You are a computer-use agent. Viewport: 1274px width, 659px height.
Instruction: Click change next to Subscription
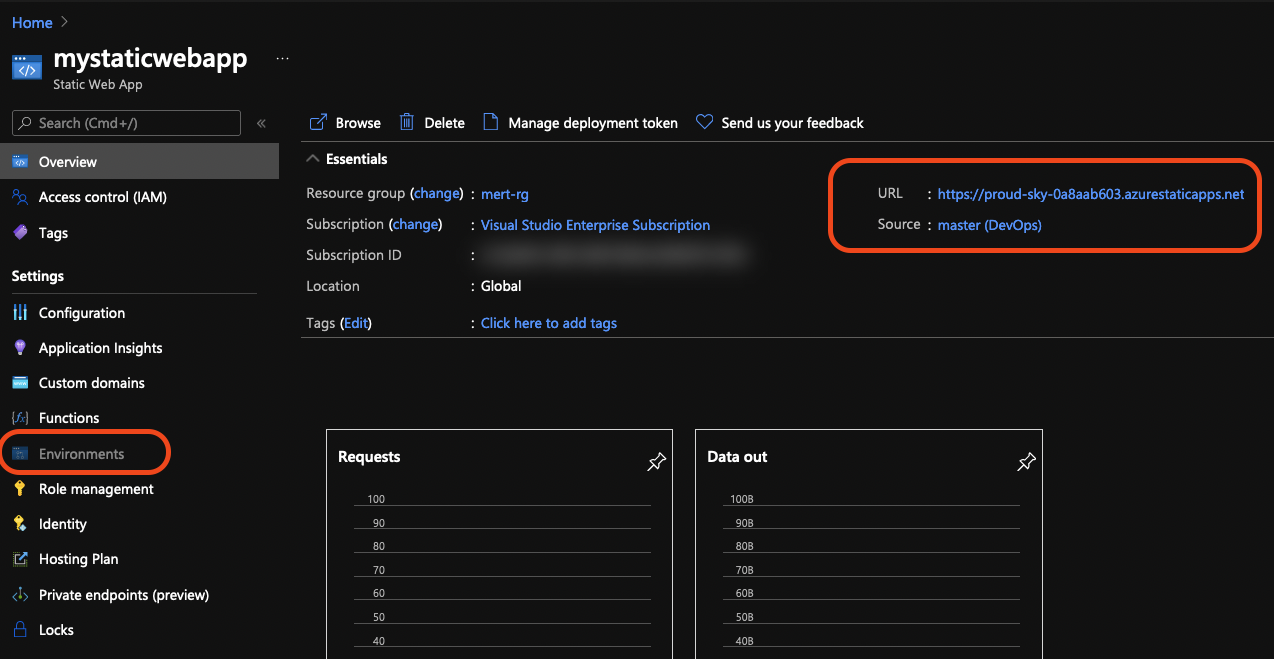click(415, 224)
